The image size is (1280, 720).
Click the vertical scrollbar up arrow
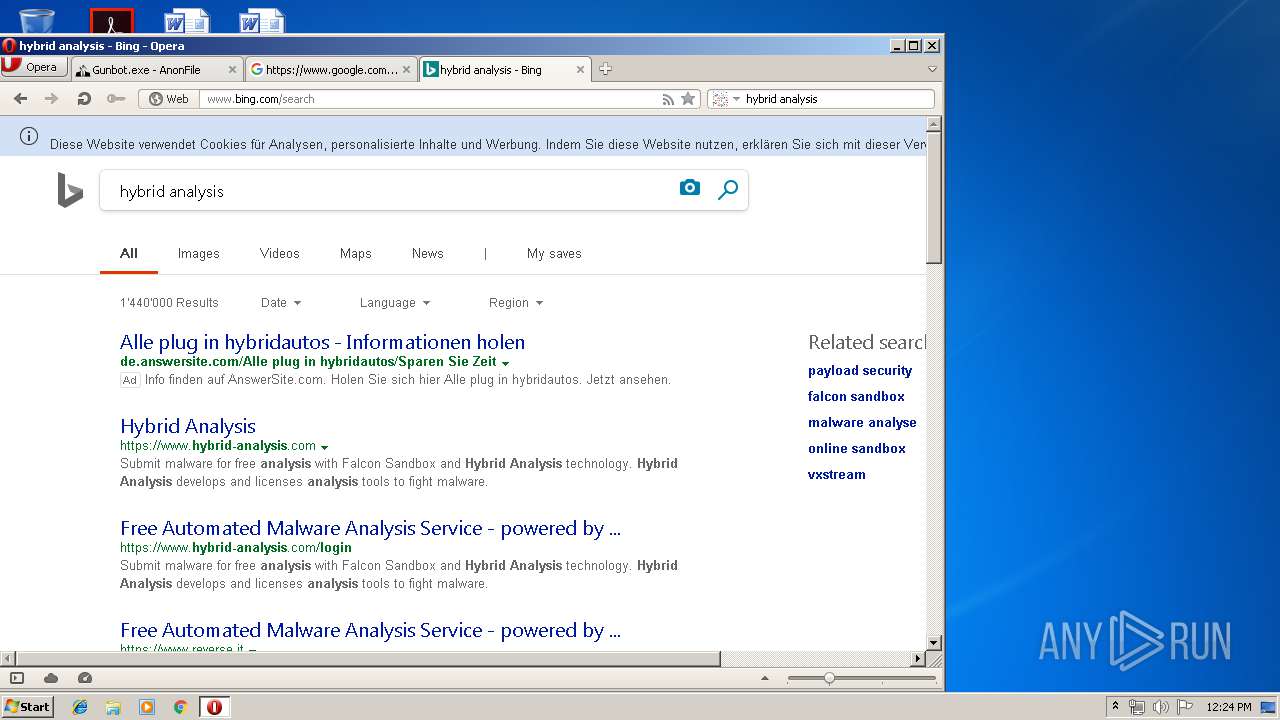pos(934,124)
